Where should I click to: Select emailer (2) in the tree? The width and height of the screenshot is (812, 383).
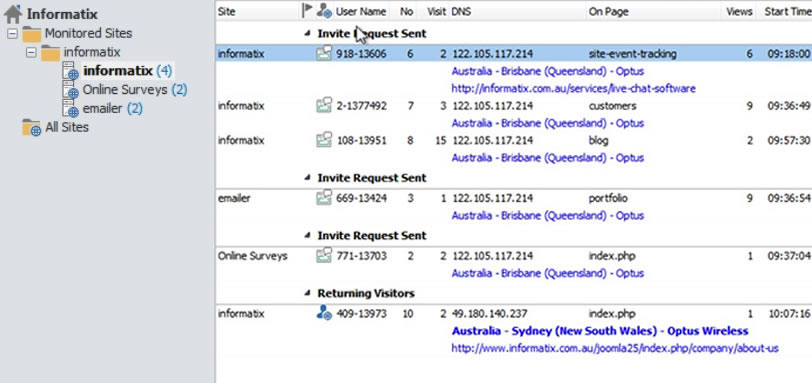click(x=112, y=108)
